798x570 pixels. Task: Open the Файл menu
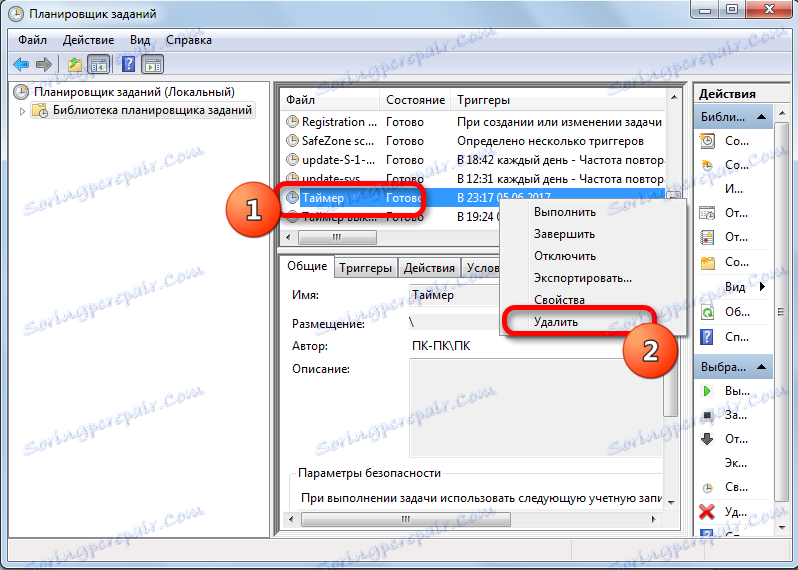(32, 40)
